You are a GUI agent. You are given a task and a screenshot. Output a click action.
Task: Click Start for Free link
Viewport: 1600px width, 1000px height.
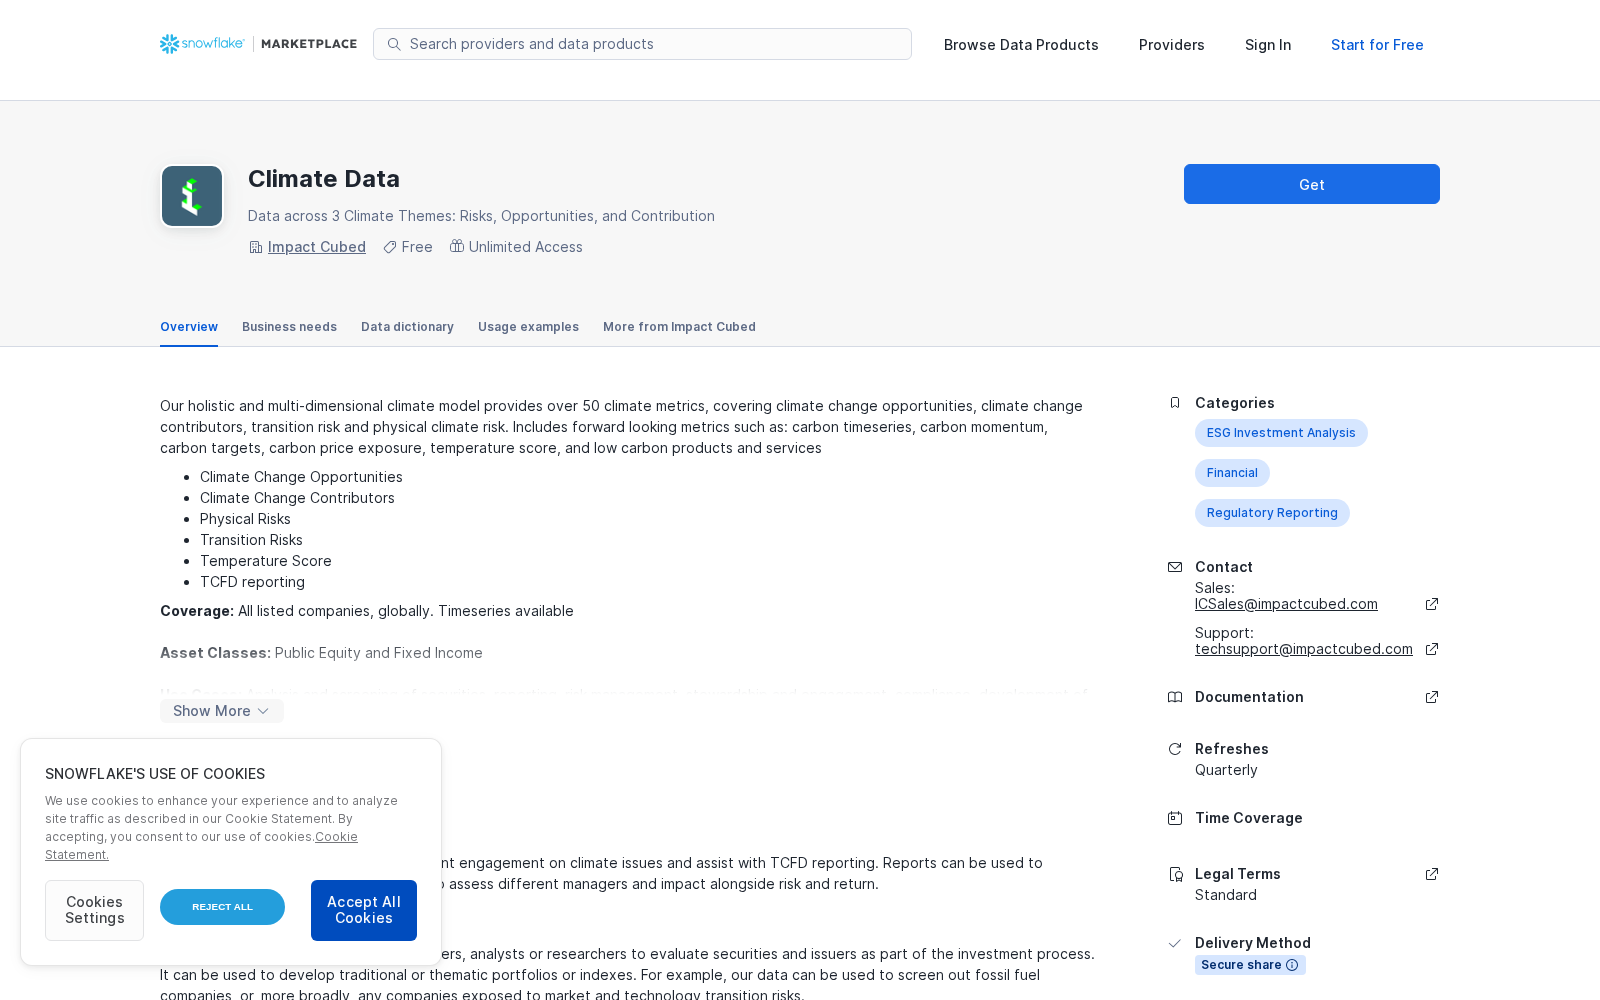[x=1377, y=45]
